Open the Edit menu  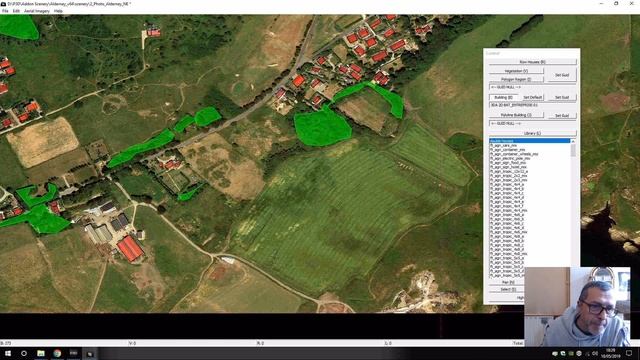(x=16, y=11)
